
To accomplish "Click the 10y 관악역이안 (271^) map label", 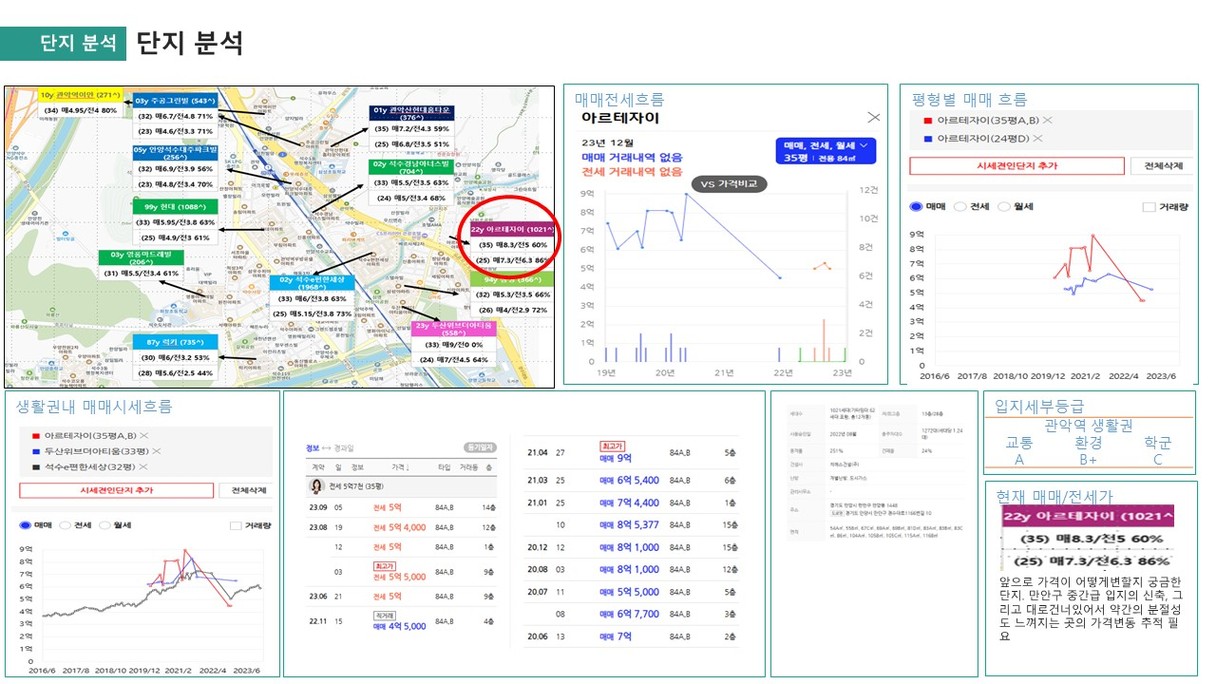I will [x=78, y=94].
